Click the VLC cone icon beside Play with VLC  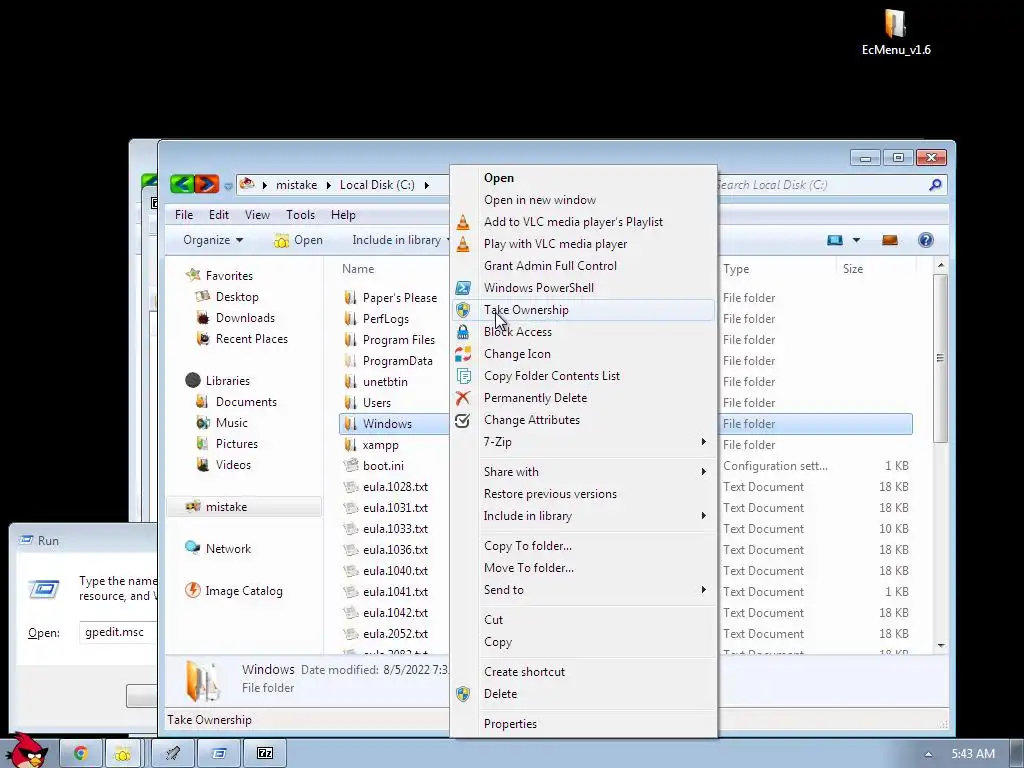[x=463, y=244]
